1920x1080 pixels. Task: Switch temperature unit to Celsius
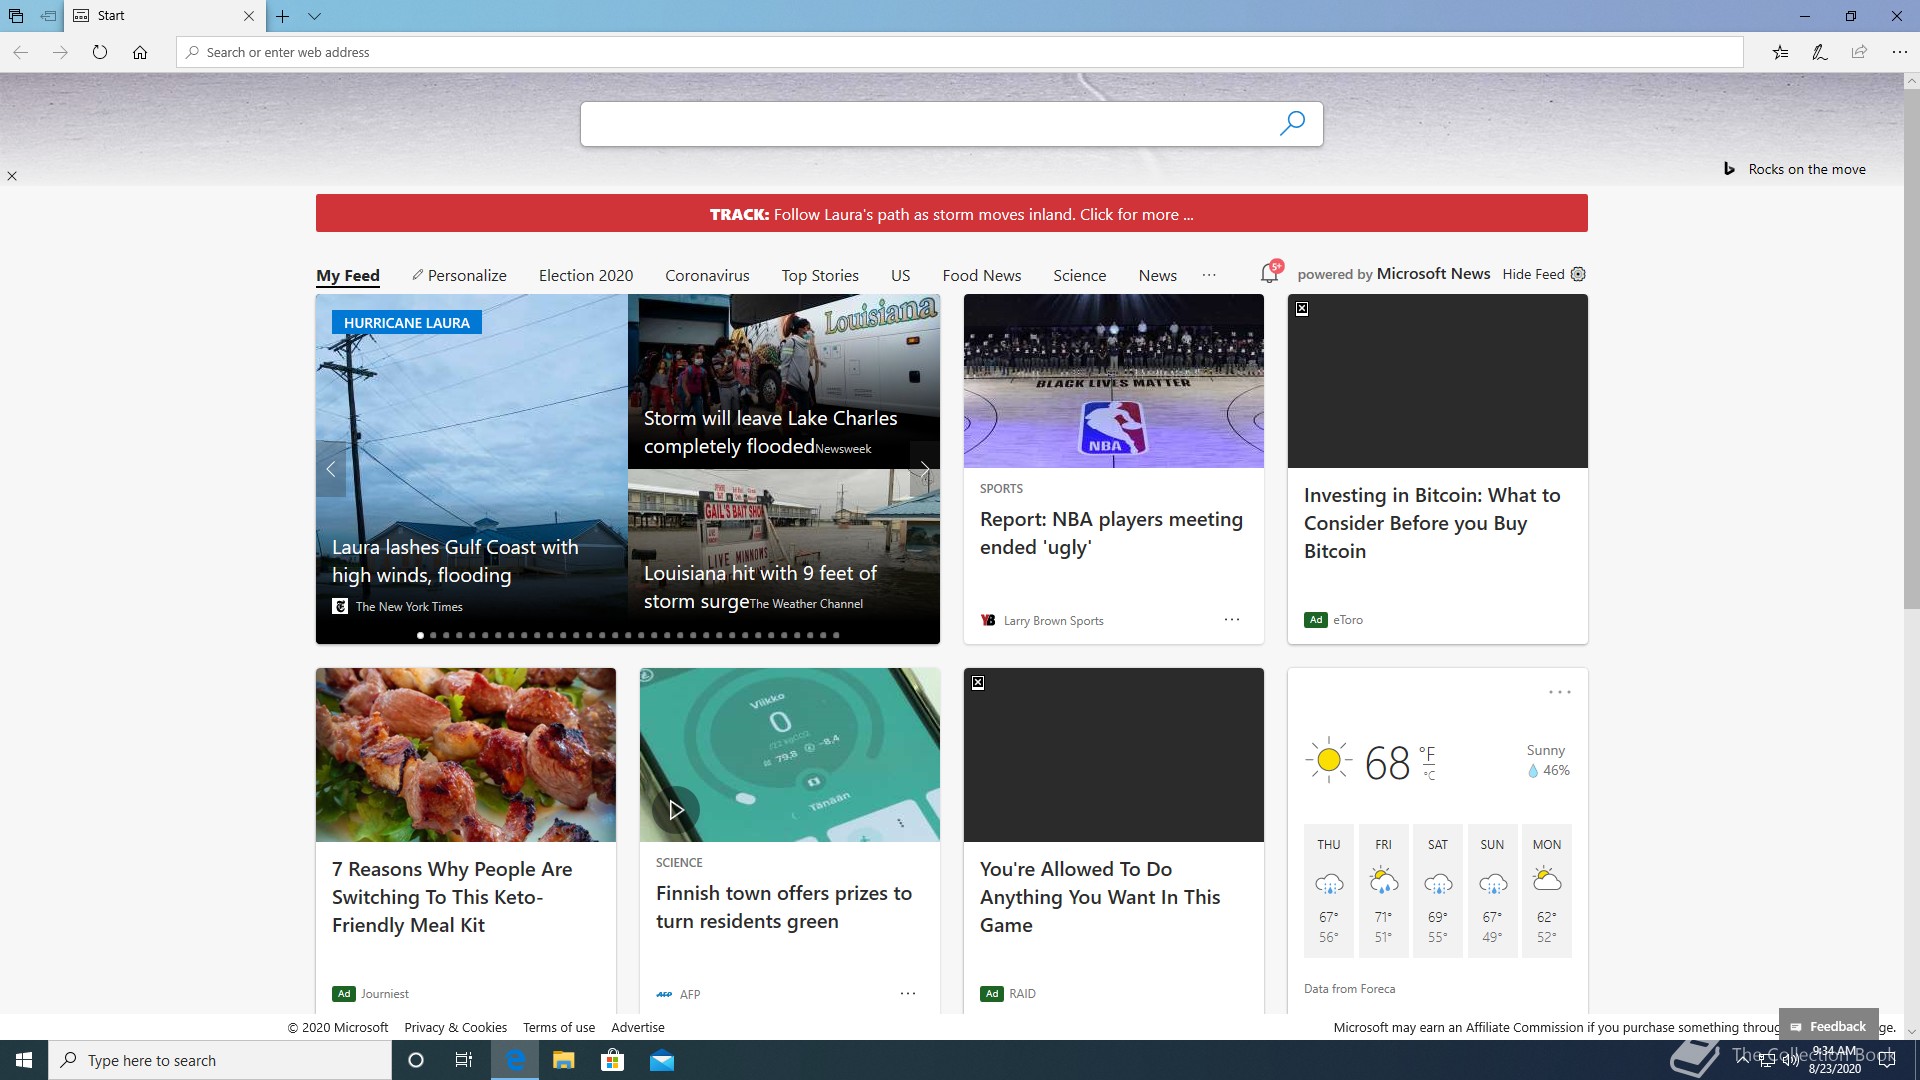[1429, 775]
